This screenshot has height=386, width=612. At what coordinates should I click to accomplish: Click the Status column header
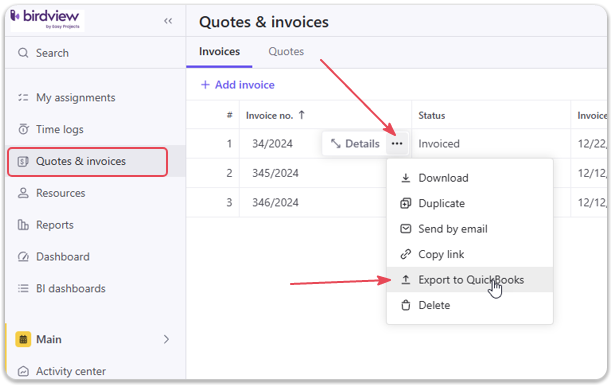pyautogui.click(x=431, y=116)
